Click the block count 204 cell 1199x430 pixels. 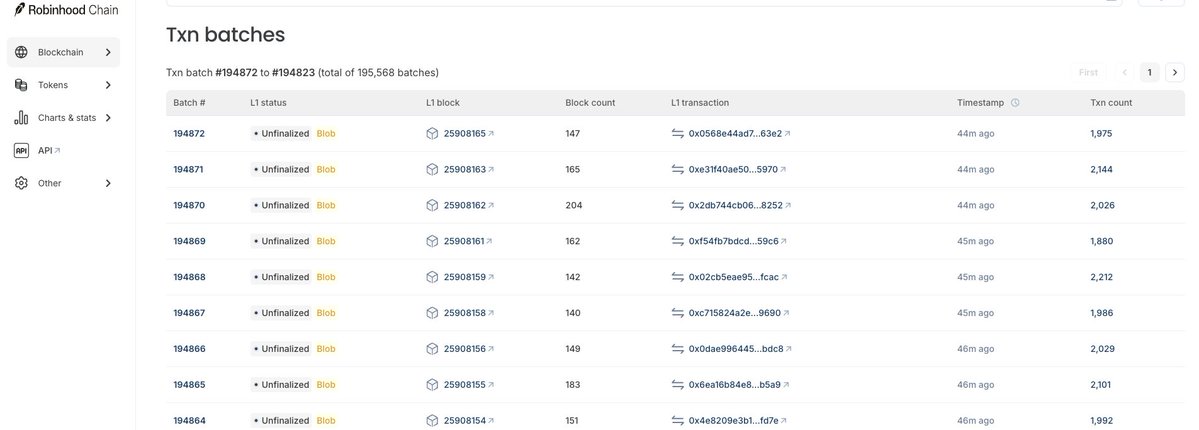[574, 205]
